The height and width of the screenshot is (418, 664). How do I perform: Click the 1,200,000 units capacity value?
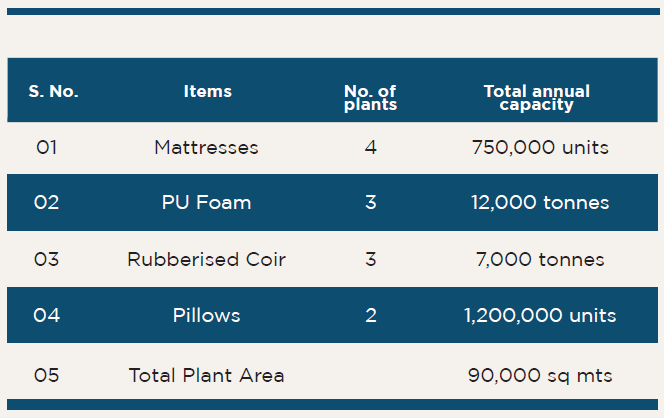(x=540, y=316)
